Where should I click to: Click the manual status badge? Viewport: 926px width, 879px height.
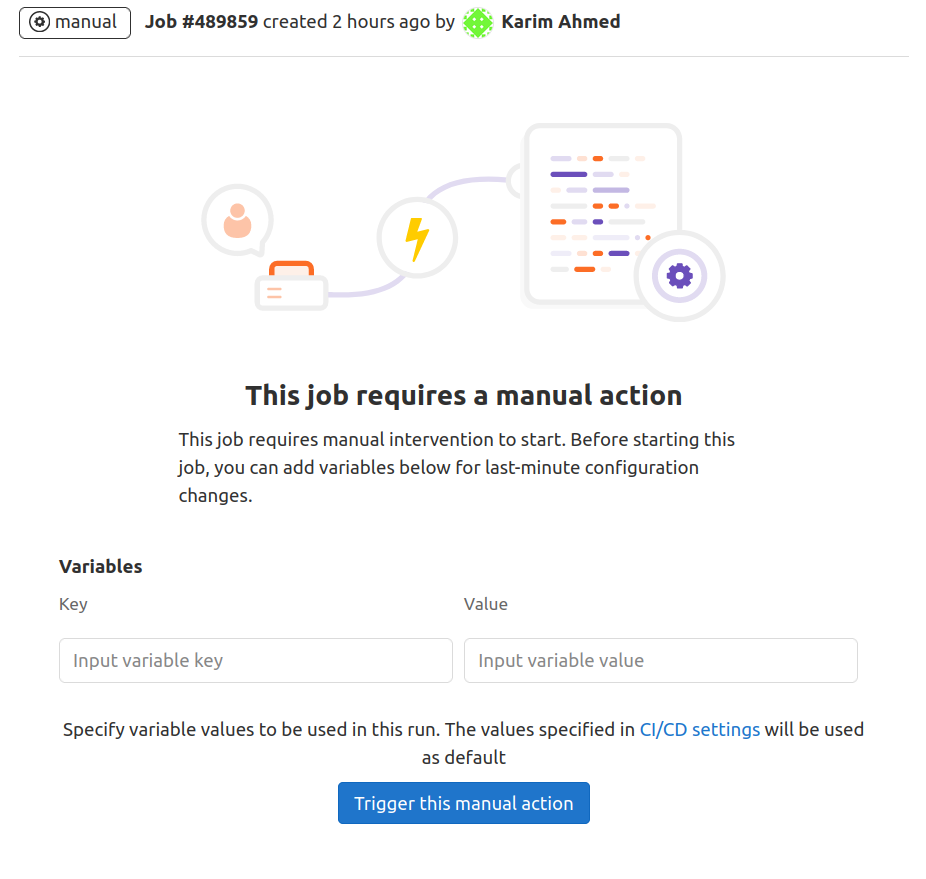pos(75,22)
